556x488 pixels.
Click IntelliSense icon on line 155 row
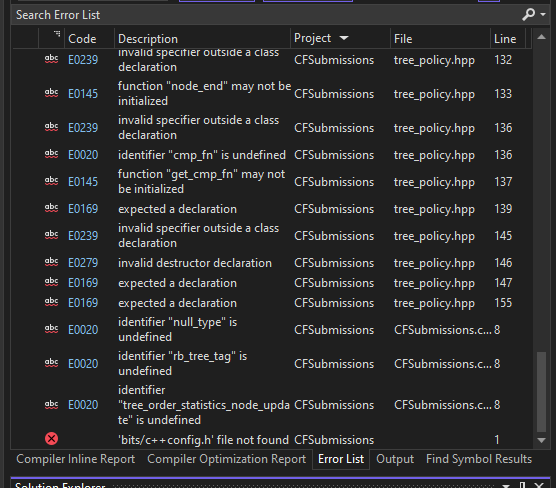pos(51,302)
